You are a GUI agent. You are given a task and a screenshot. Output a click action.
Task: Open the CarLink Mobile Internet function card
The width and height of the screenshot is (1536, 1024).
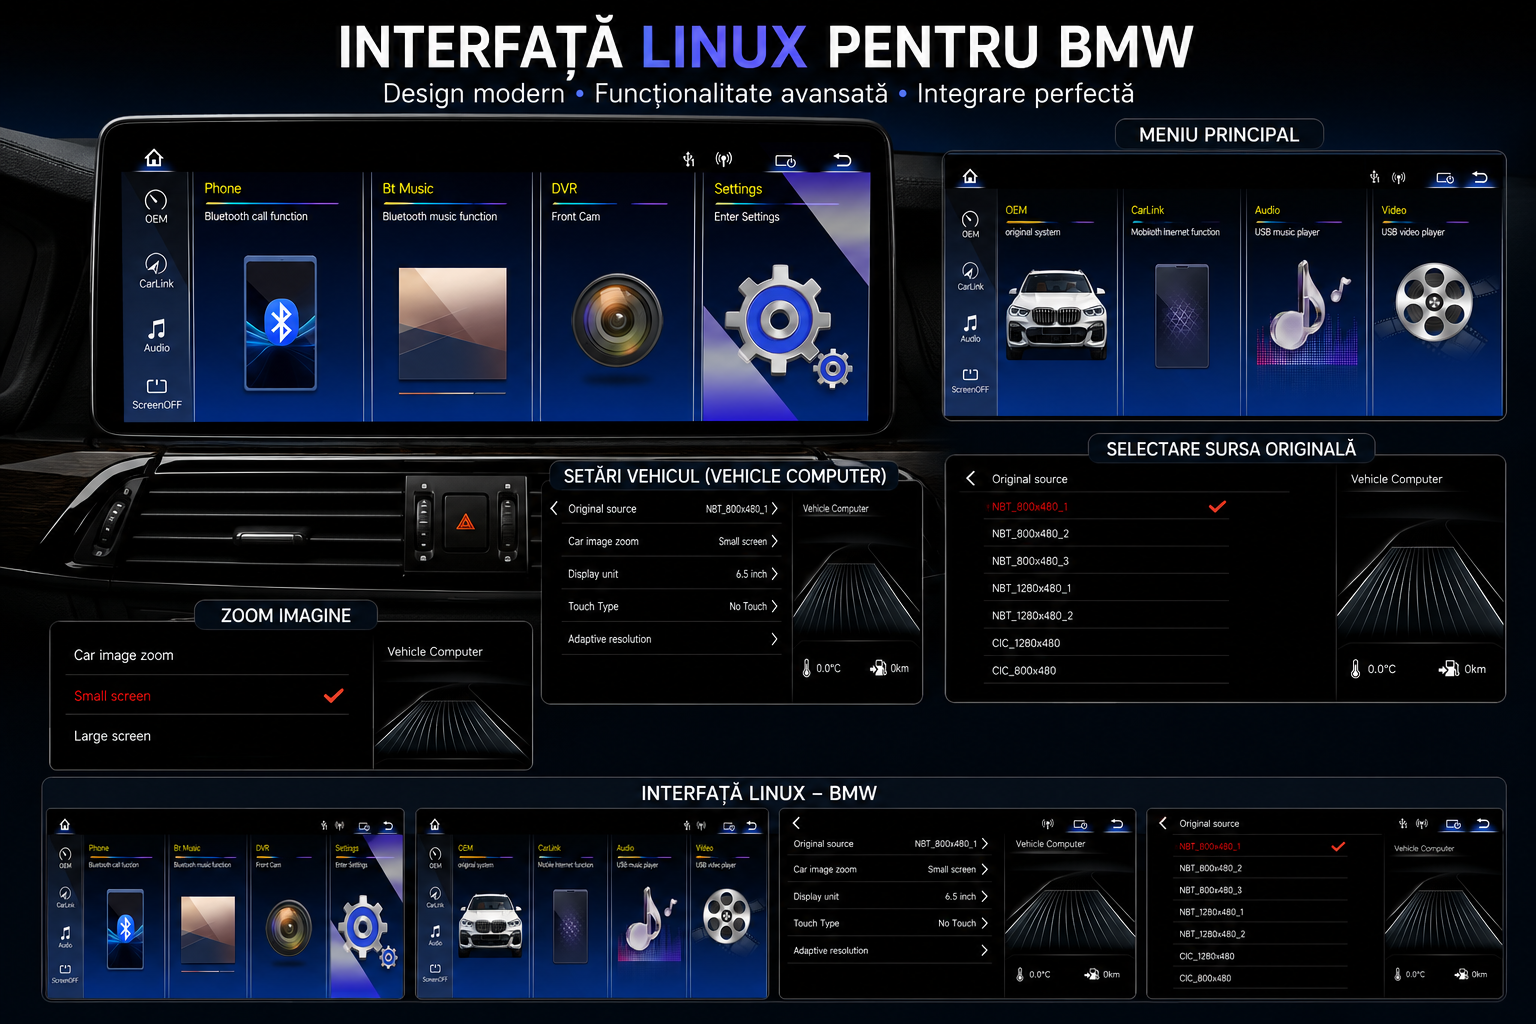tap(1181, 305)
